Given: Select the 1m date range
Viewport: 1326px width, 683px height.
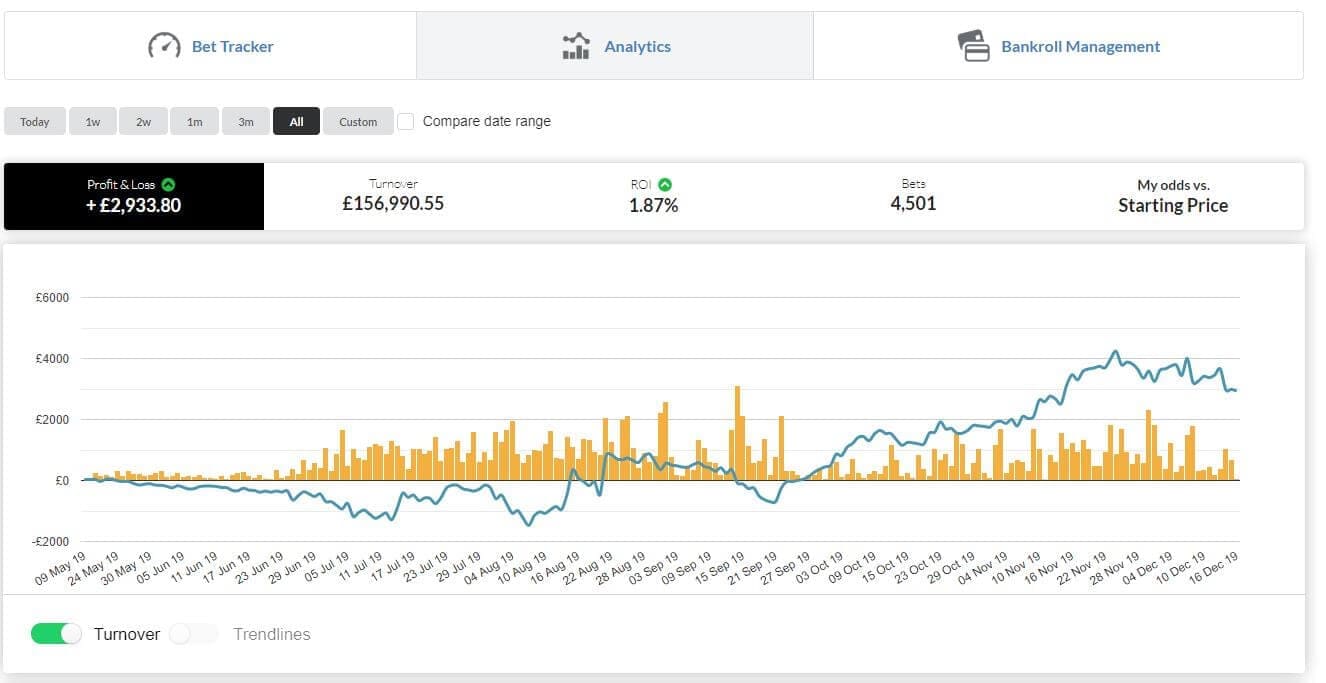Looking at the screenshot, I should (x=194, y=121).
